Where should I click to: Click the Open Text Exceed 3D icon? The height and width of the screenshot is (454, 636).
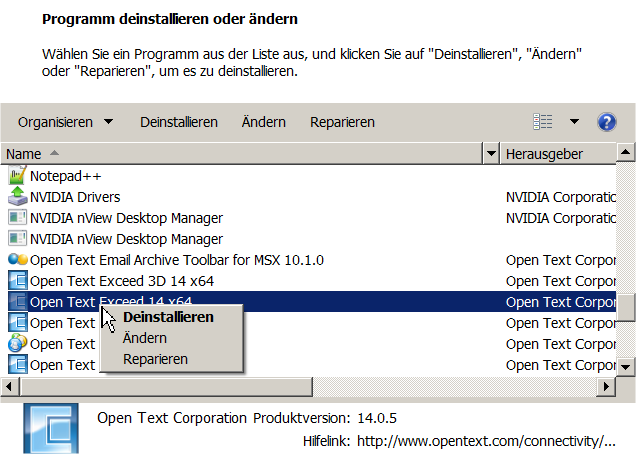pyautogui.click(x=17, y=281)
